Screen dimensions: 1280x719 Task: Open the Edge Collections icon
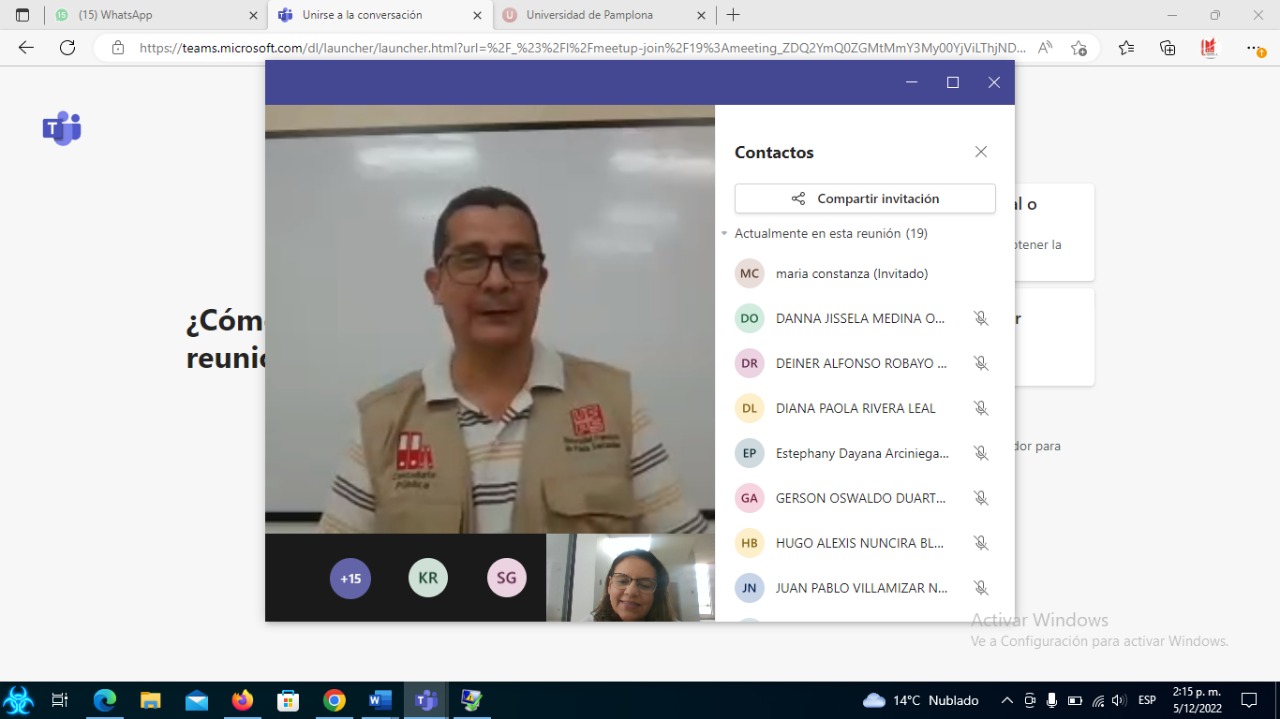[1167, 48]
